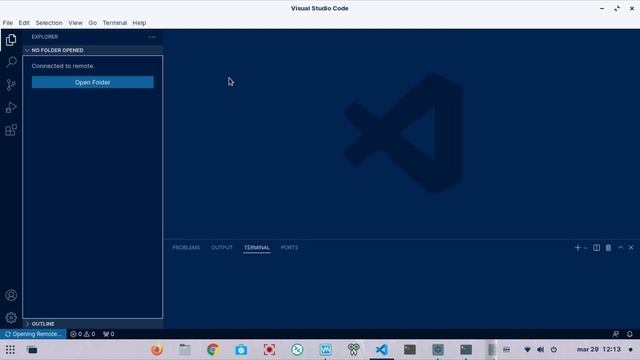This screenshot has width=640, height=360.
Task: Switch to the OUTPUT panel tab
Action: 222,248
